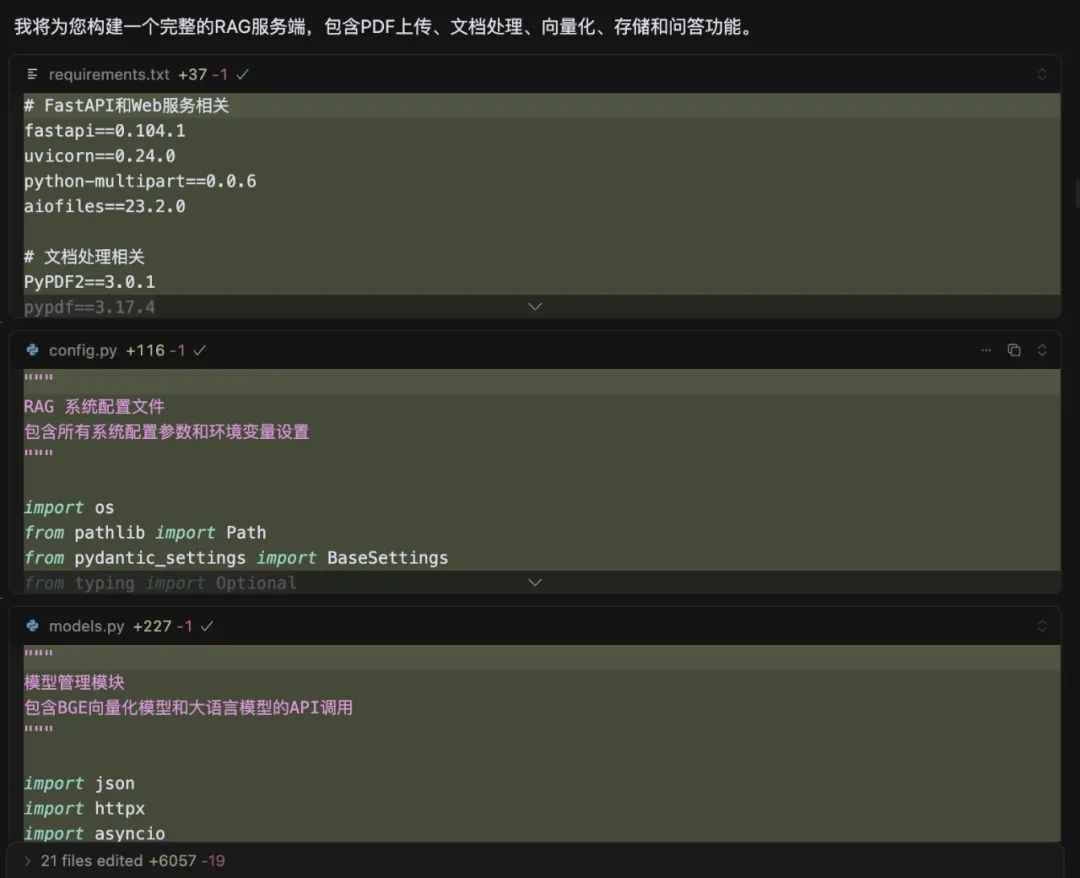Click the checkmark after config.py diff stats
This screenshot has height=878, width=1080.
tap(200, 350)
